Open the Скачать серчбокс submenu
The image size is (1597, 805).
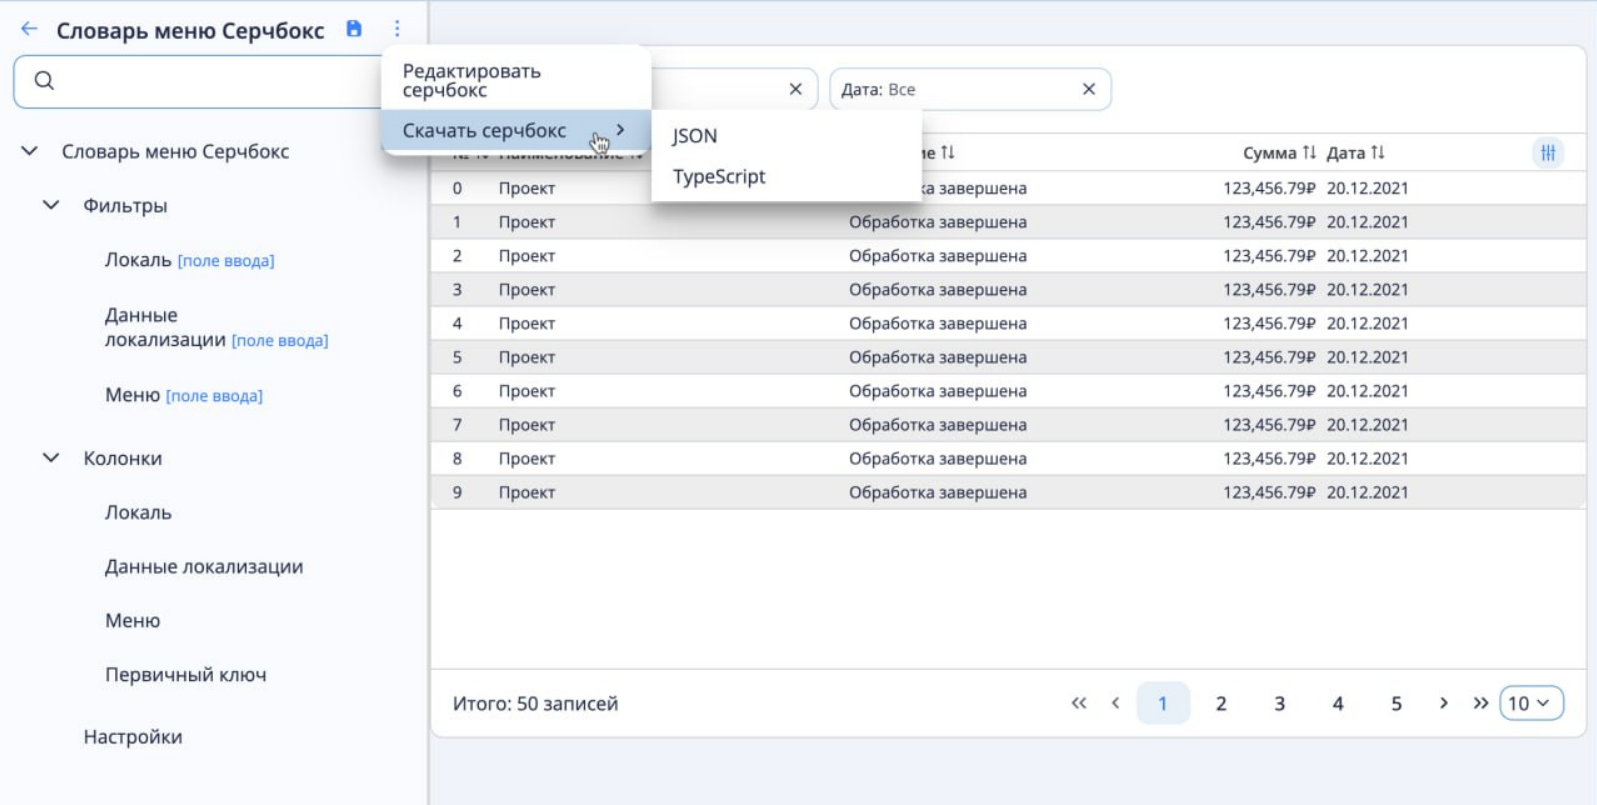point(516,130)
